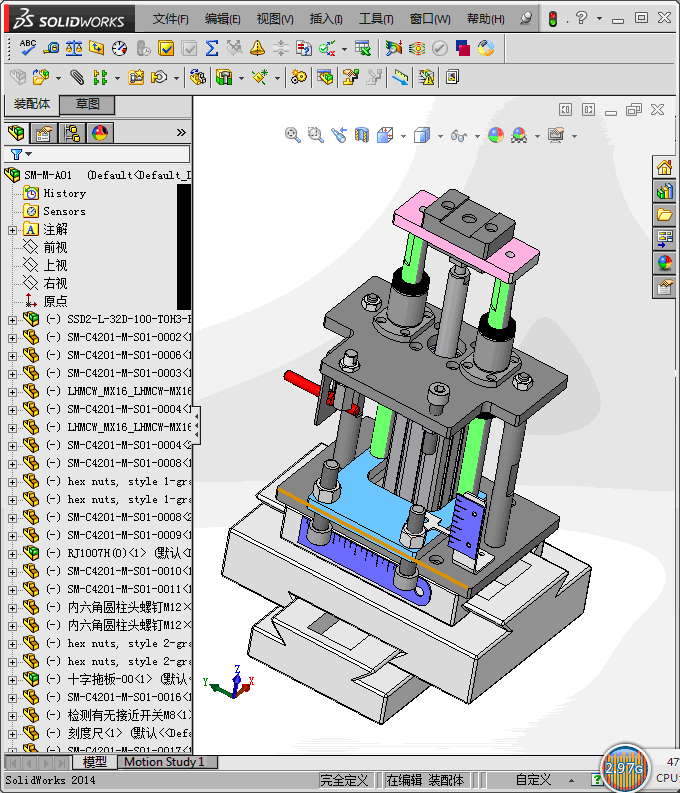
Task: Open Design Library task pane icon
Action: click(664, 191)
